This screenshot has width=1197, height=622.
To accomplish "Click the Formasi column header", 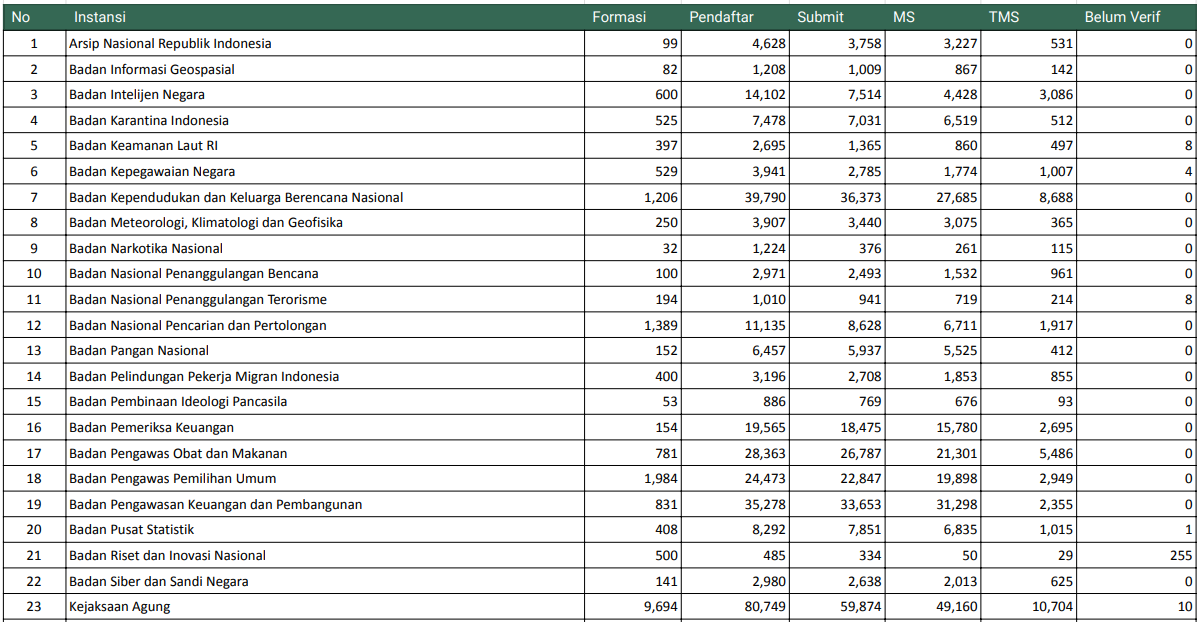I will click(633, 17).
